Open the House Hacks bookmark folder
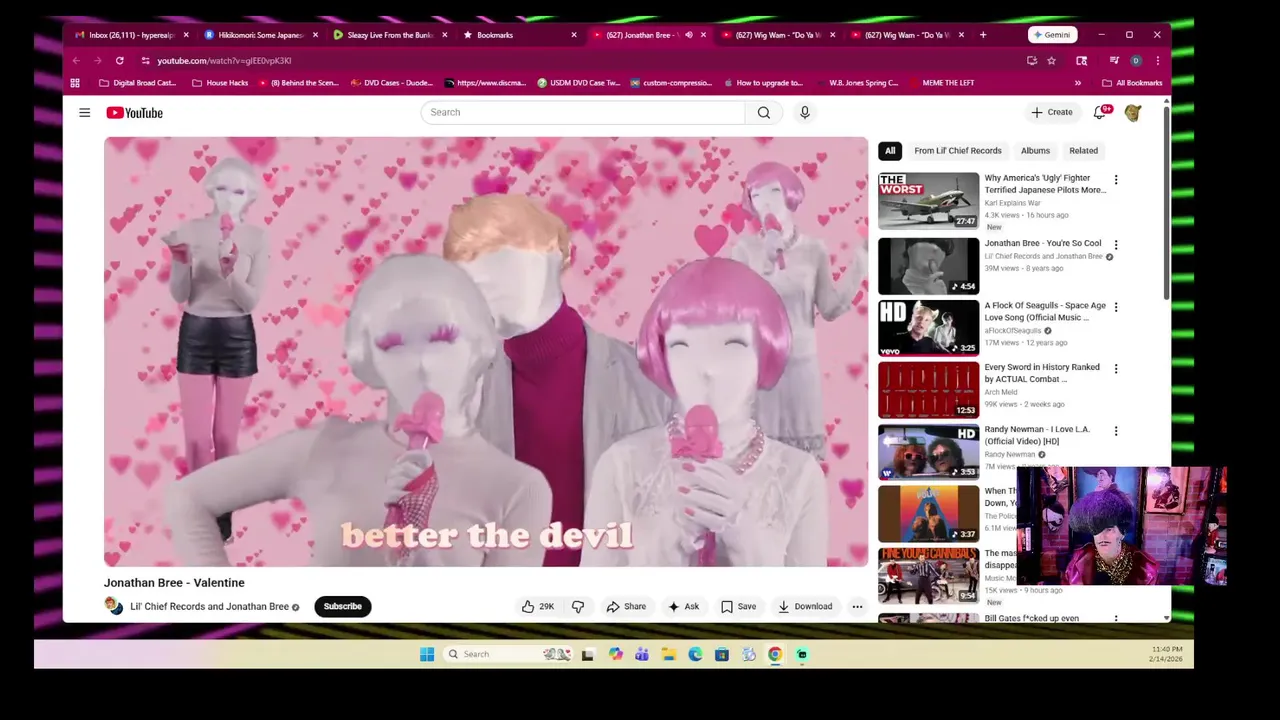 [220, 83]
